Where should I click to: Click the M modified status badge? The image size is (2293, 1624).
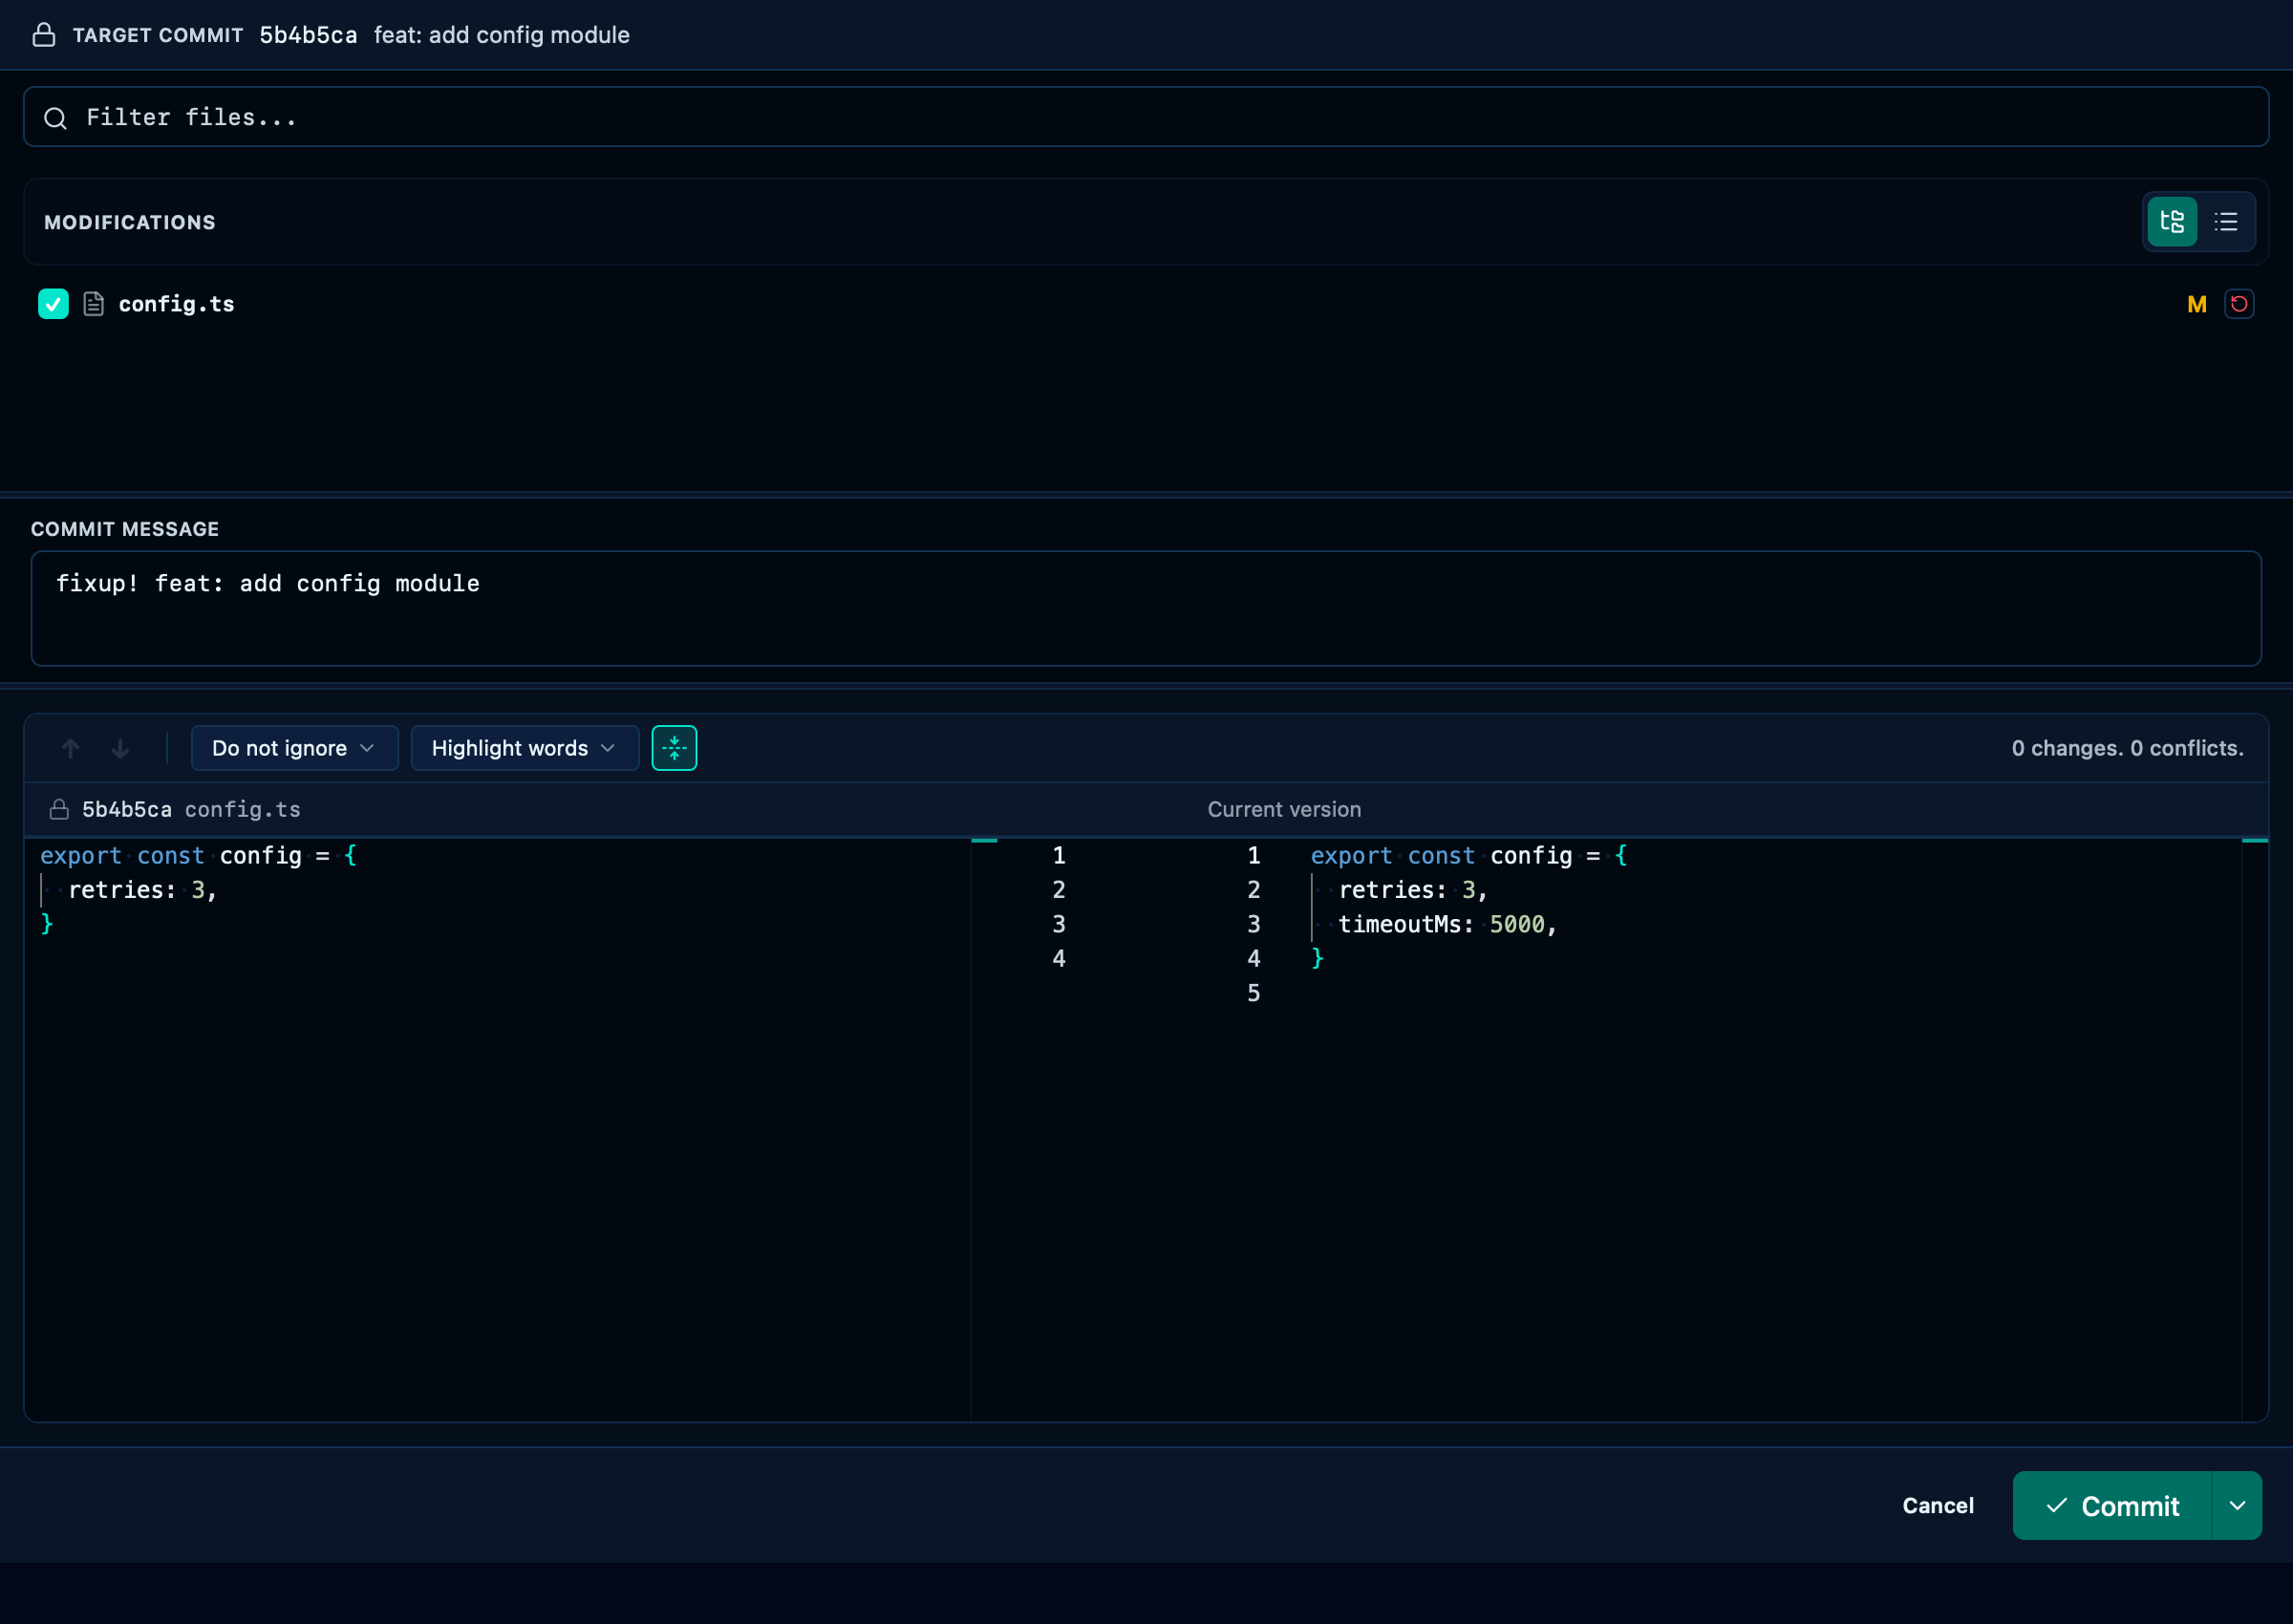tap(2197, 304)
